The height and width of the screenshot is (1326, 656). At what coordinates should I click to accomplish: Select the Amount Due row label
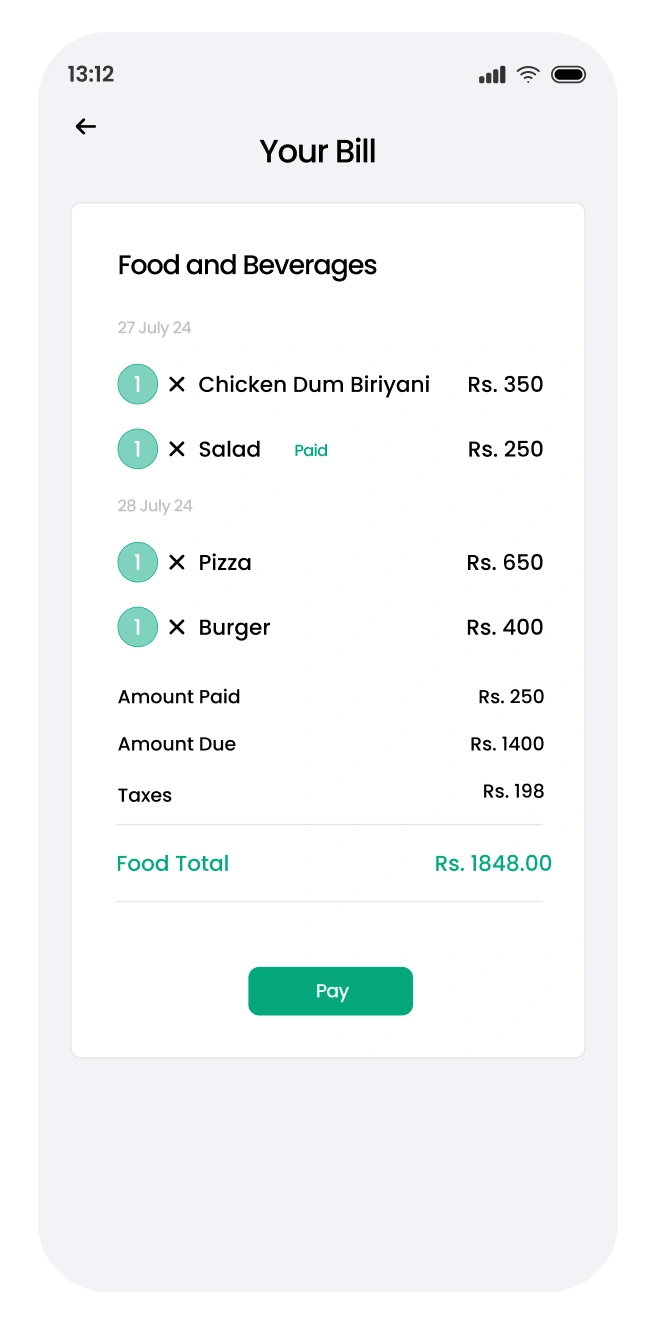(x=177, y=744)
